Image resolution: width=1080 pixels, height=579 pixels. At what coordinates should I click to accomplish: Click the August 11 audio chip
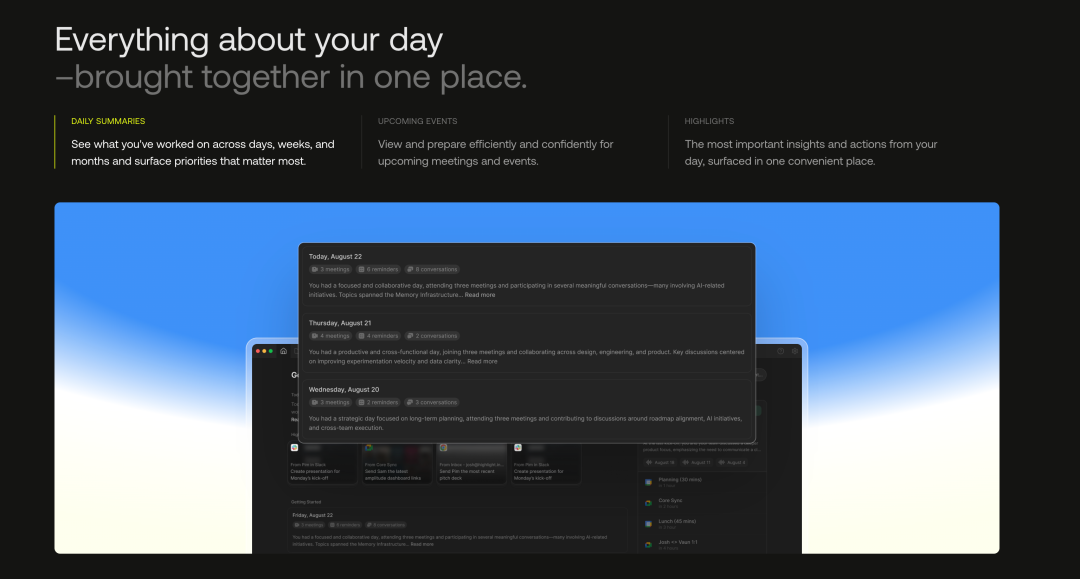pos(695,462)
